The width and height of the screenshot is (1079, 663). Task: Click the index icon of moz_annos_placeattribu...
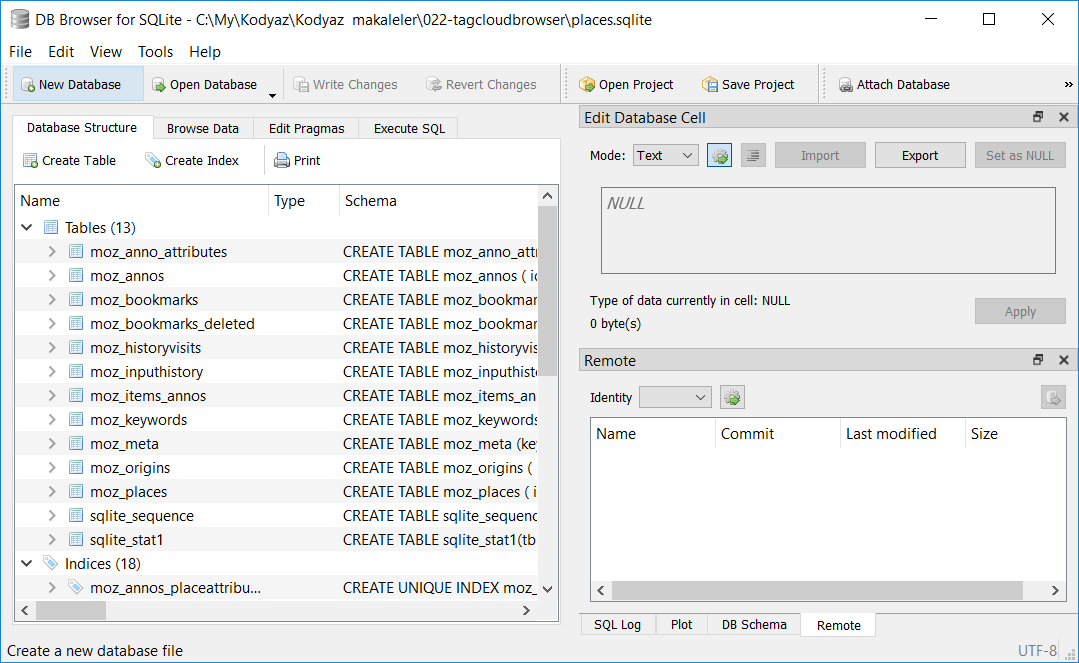(76, 587)
